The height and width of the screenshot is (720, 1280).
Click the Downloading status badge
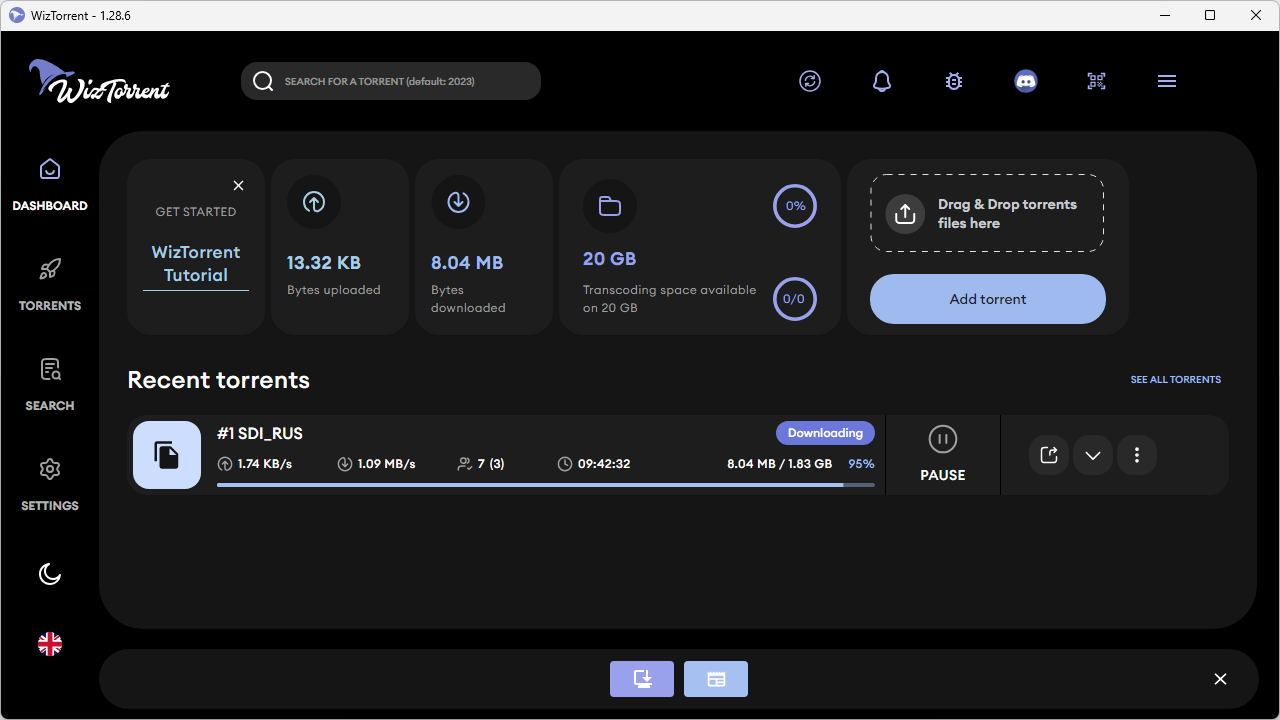(x=825, y=433)
